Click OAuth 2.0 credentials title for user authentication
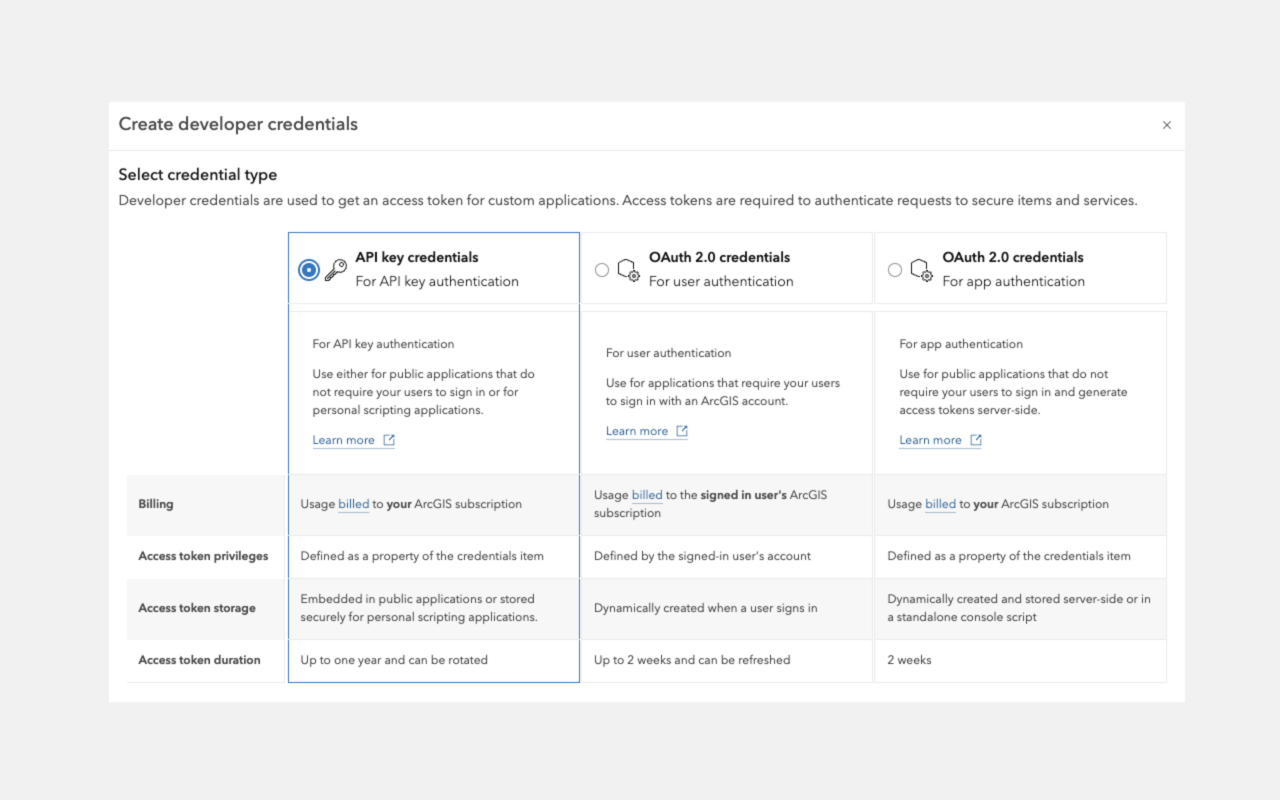The width and height of the screenshot is (1280, 800). (x=719, y=257)
